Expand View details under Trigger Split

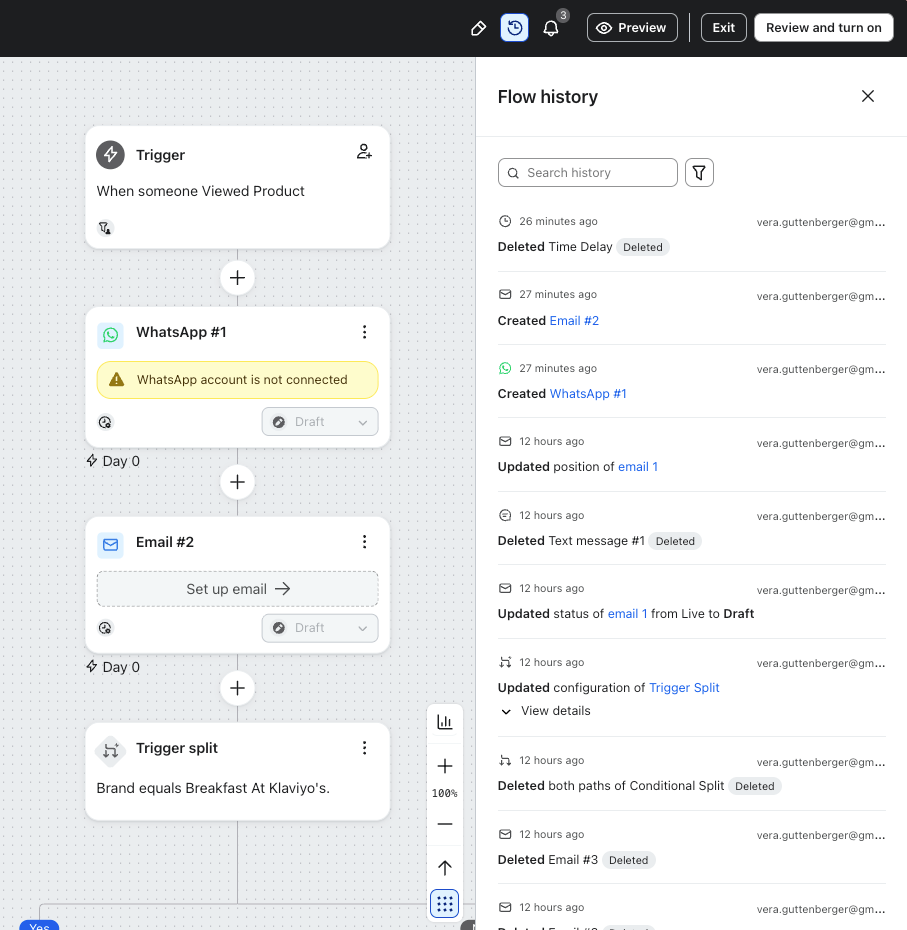546,711
